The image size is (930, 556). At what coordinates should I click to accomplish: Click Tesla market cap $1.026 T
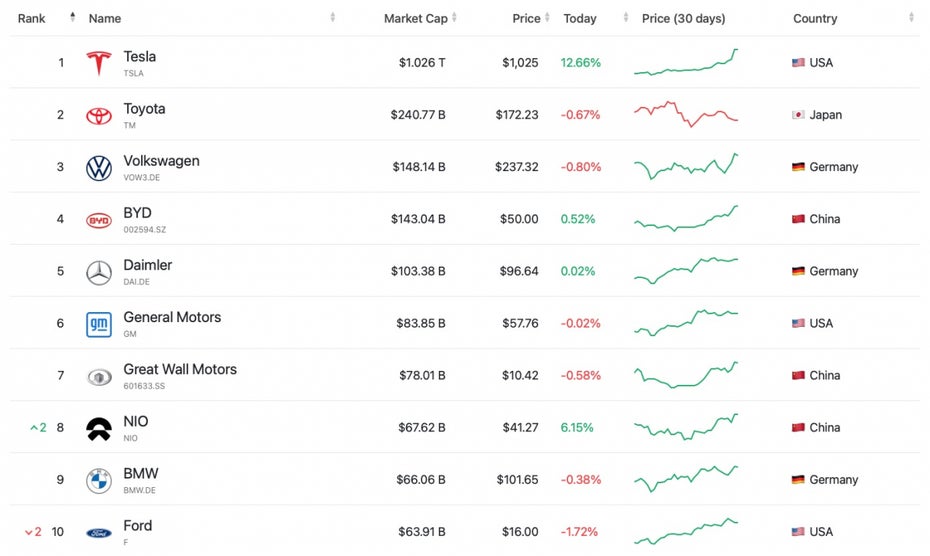pos(422,62)
